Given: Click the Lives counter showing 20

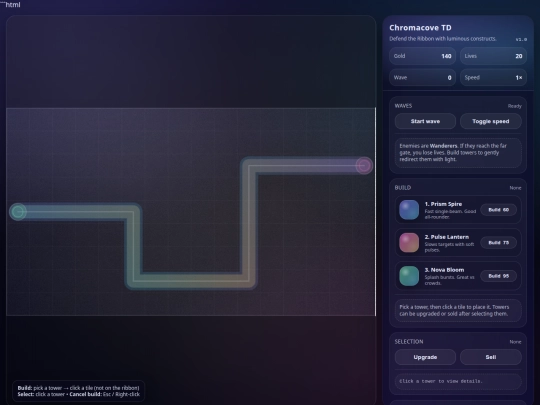Looking at the screenshot, I should [494, 56].
